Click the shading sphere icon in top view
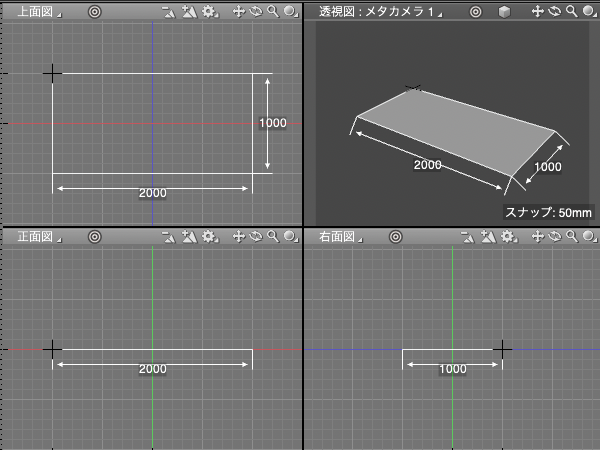The height and width of the screenshot is (450, 600). pyautogui.click(x=288, y=12)
